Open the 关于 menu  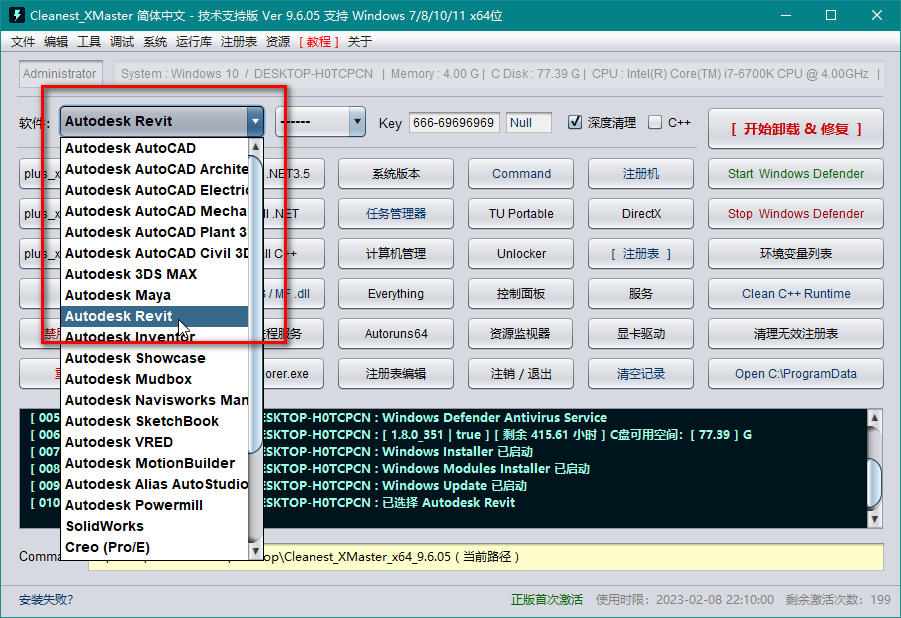coord(360,41)
